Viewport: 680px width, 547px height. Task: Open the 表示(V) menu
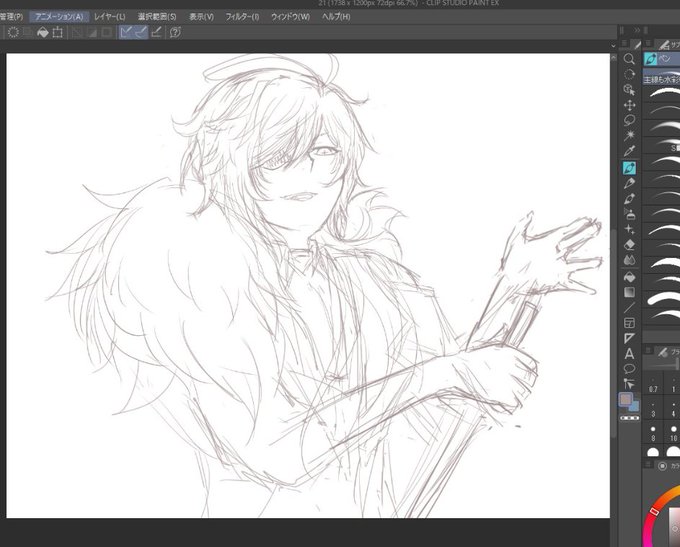(202, 16)
